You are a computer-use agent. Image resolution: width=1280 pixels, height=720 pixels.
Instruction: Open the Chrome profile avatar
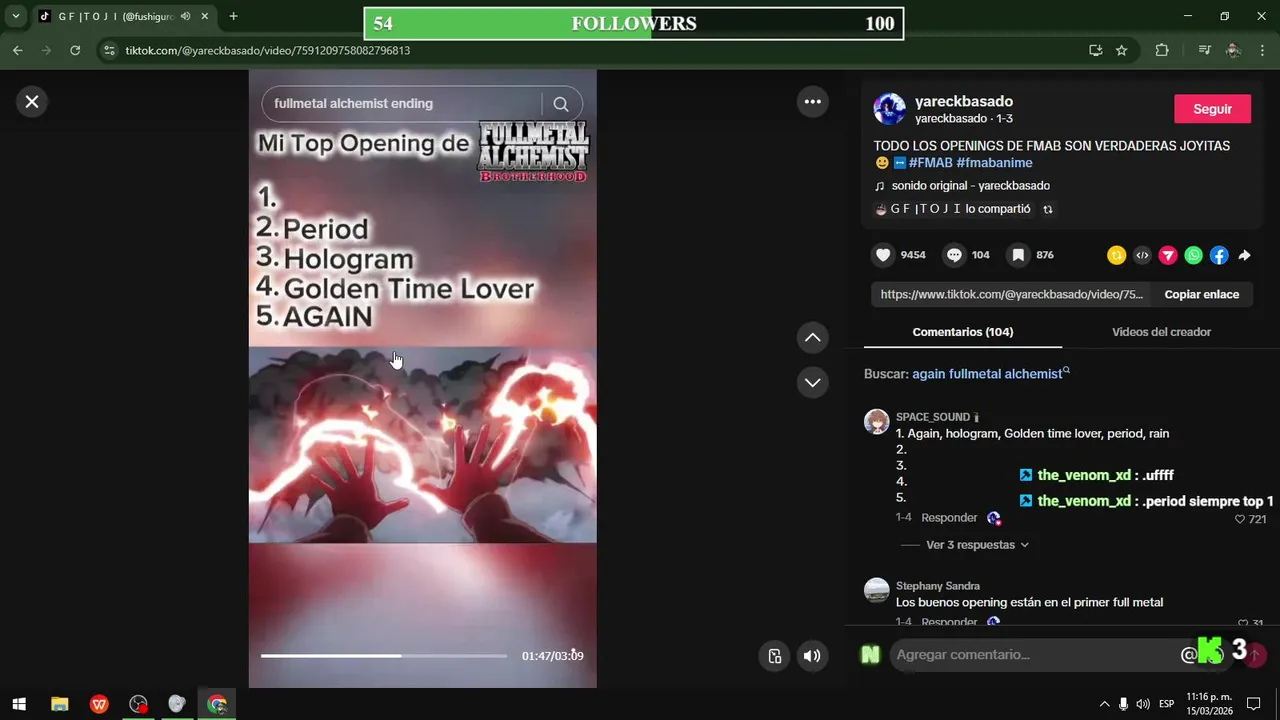tap(1233, 50)
